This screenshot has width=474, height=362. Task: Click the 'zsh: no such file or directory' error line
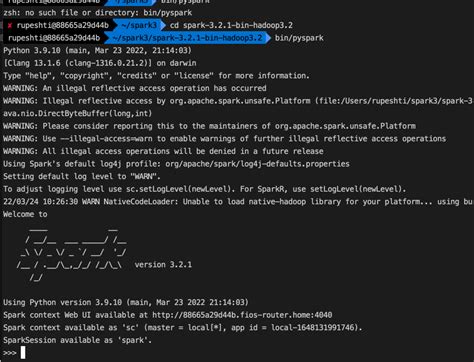[98, 13]
